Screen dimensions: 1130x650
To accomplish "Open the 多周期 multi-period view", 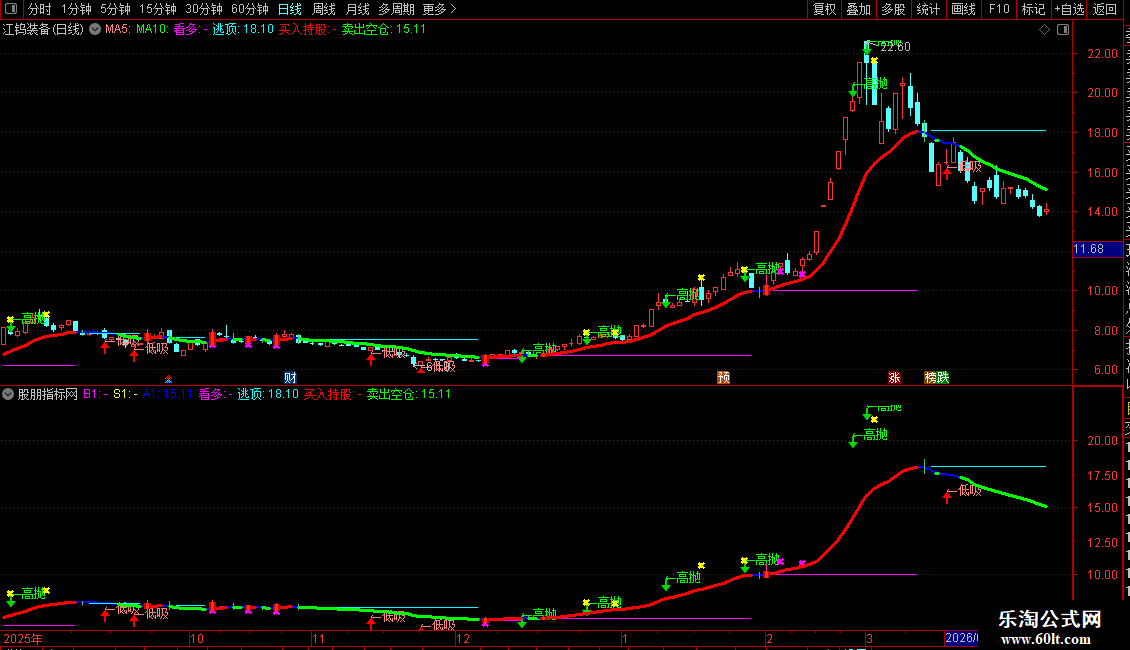I will pyautogui.click(x=396, y=9).
